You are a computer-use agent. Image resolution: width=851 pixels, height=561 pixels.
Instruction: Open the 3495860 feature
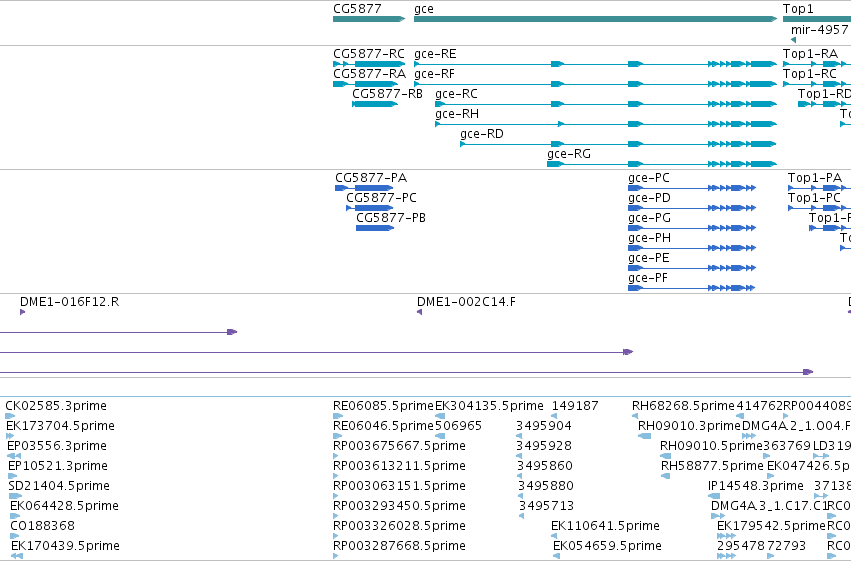(x=545, y=466)
